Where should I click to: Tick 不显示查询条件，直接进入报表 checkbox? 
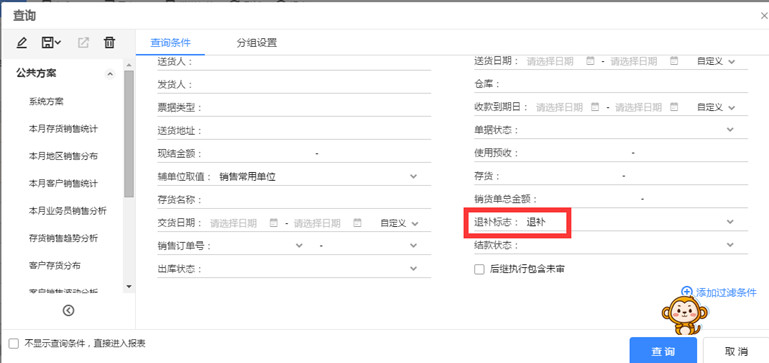[14, 344]
